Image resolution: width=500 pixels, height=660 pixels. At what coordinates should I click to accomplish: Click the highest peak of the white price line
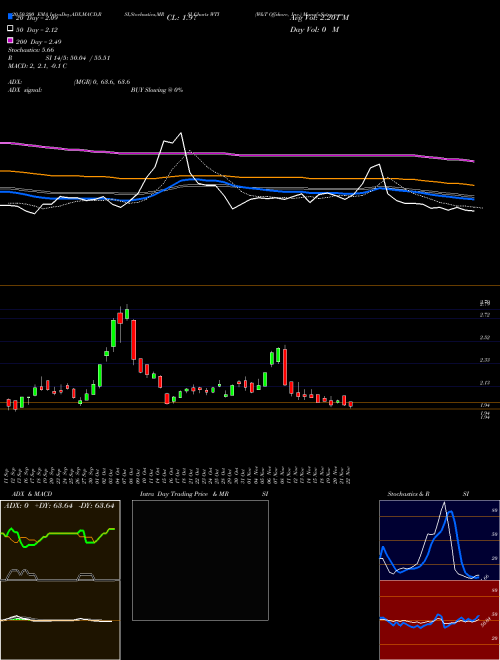point(181,133)
